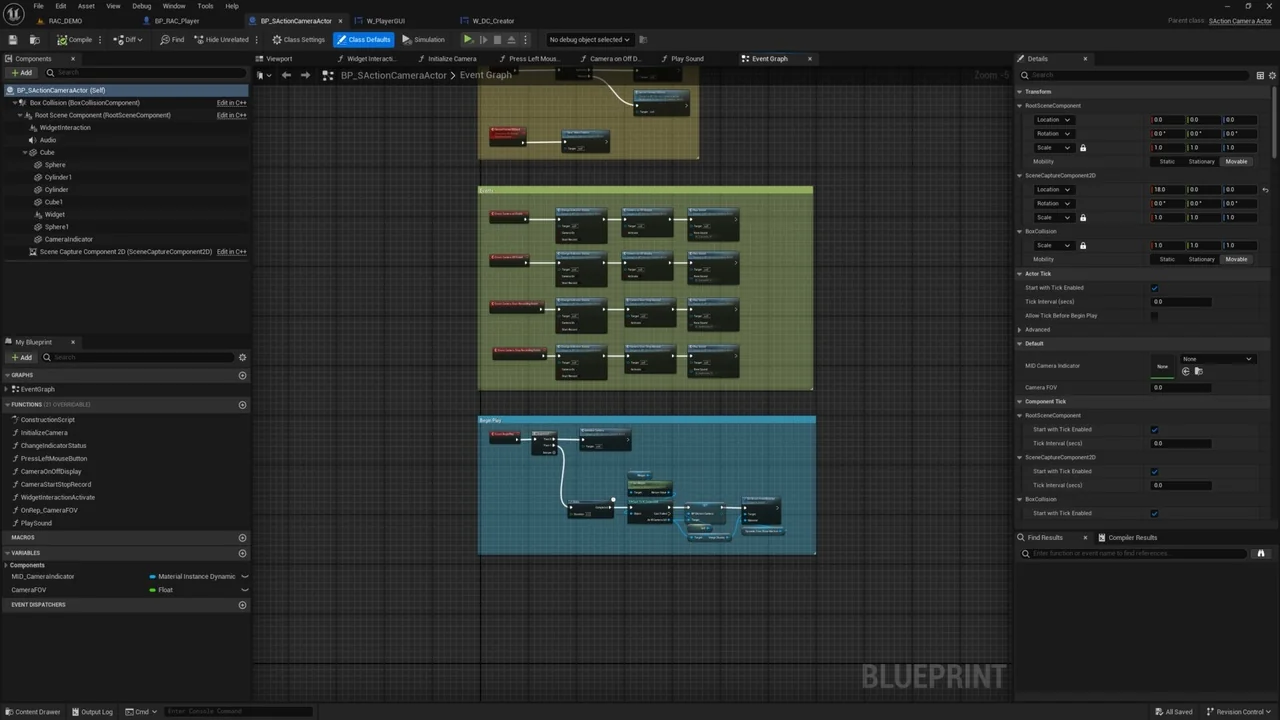The width and height of the screenshot is (1280, 720).
Task: Click the Compile blueprint button
Action: [75, 40]
